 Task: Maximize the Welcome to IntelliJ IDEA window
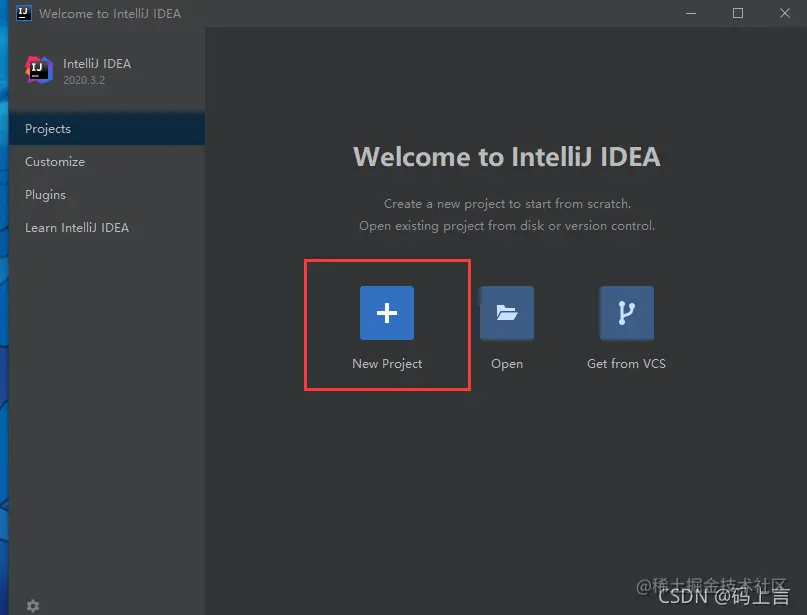(x=738, y=13)
